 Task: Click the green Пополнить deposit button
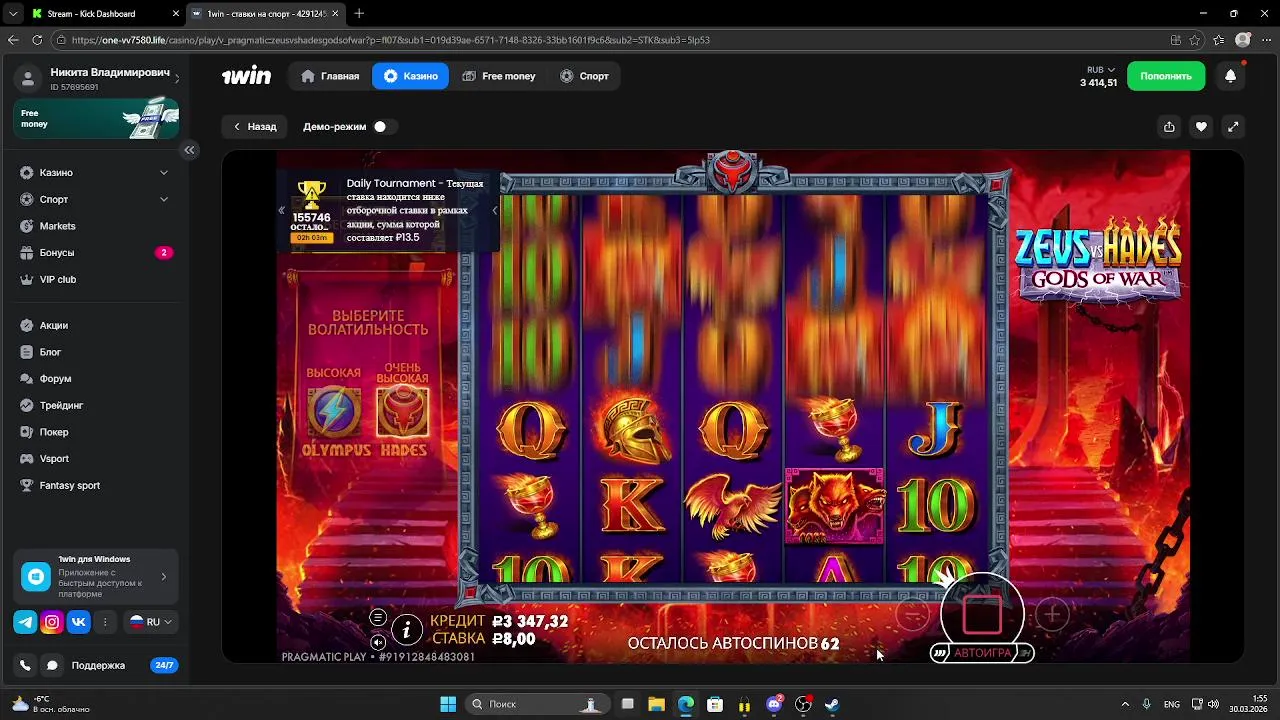click(x=1166, y=76)
